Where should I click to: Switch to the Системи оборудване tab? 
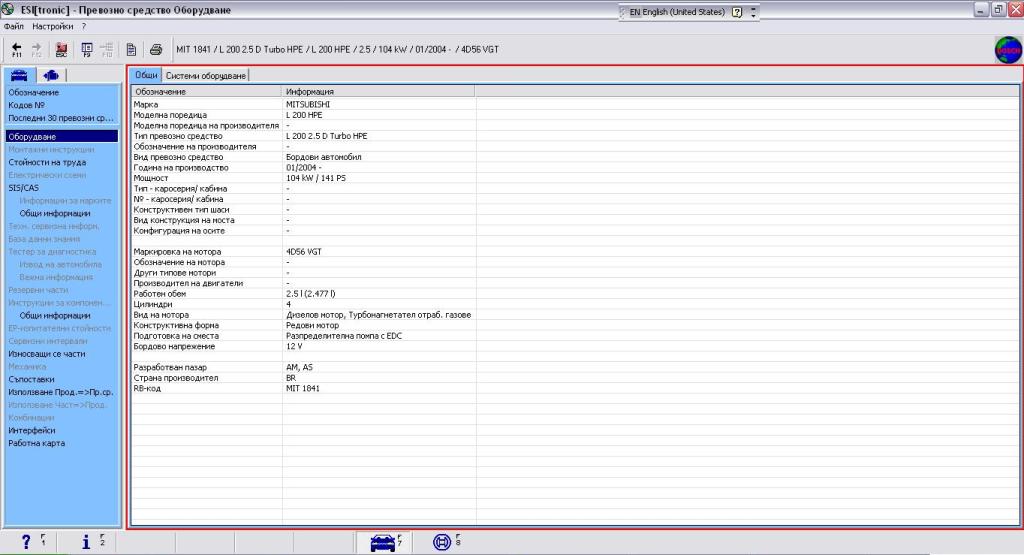click(206, 76)
